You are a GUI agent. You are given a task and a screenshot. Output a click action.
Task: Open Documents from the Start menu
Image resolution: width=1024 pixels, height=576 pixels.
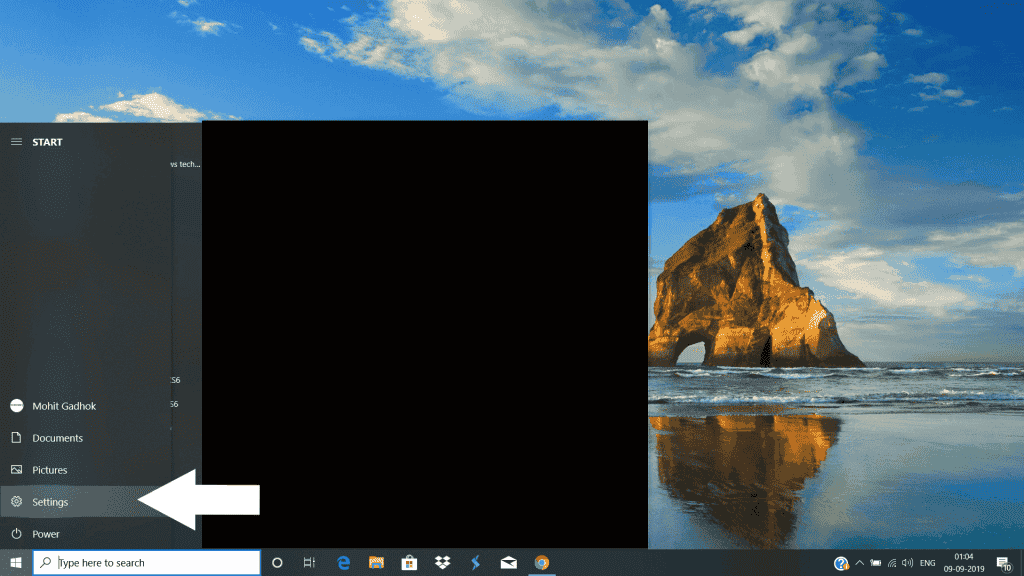point(57,438)
